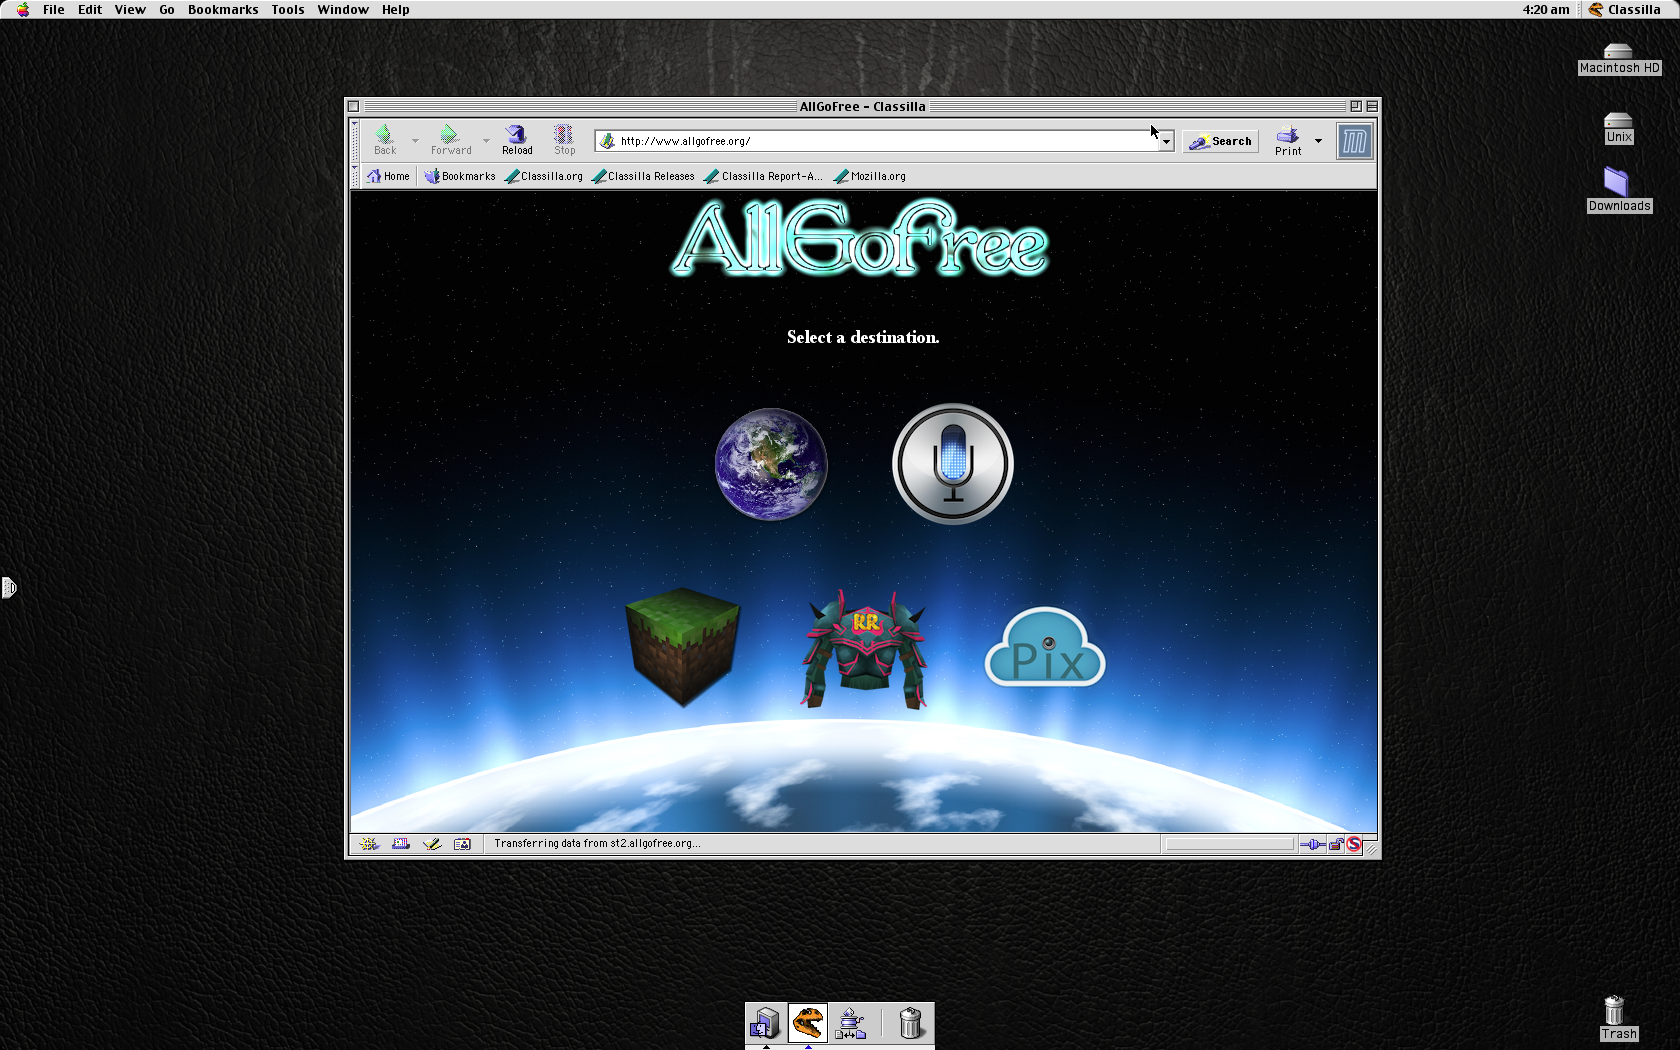The width and height of the screenshot is (1680, 1050).
Task: Open the Unix drive icon
Action: [1619, 128]
